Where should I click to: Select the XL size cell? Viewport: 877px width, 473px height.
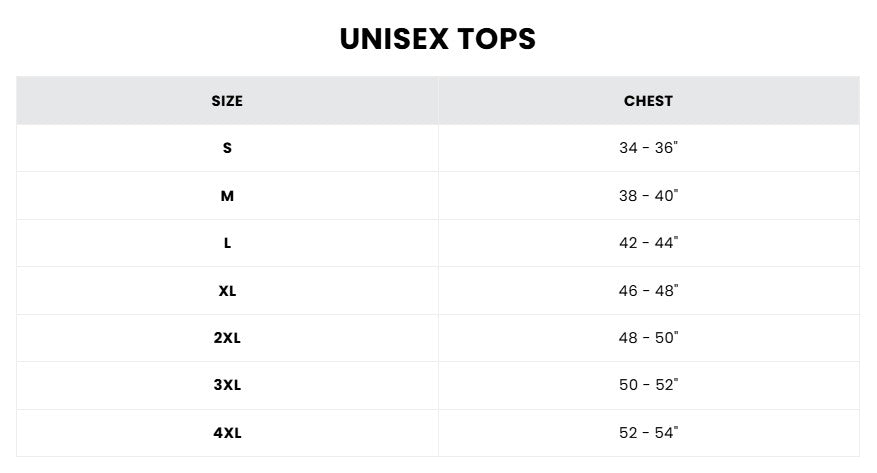point(227,291)
